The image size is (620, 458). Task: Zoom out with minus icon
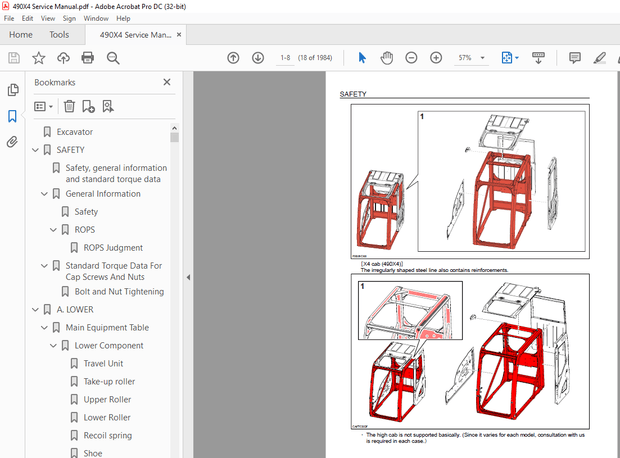click(411, 58)
